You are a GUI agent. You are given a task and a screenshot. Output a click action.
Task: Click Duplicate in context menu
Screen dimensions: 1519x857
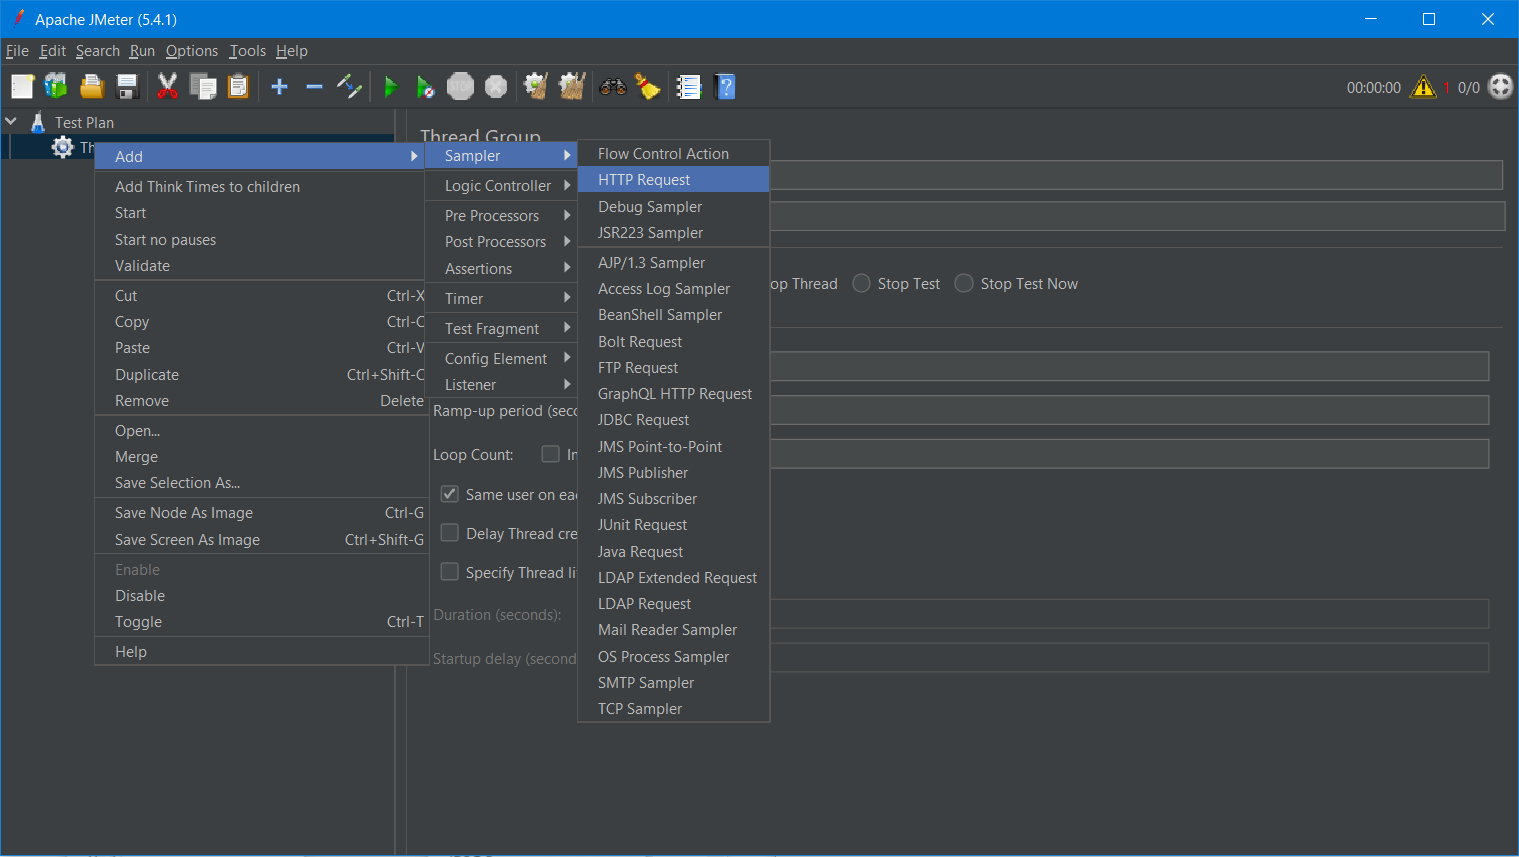pyautogui.click(x=261, y=375)
